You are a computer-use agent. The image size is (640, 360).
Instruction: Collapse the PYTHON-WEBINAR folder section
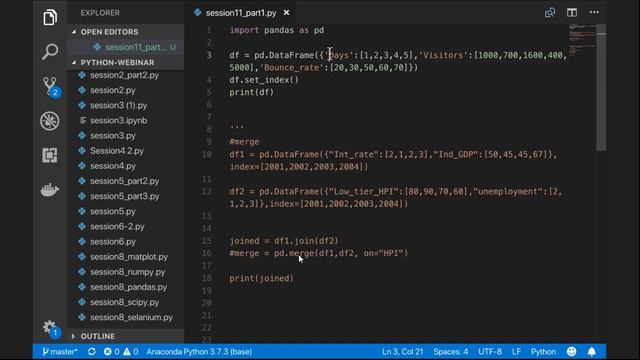[x=126, y=62]
